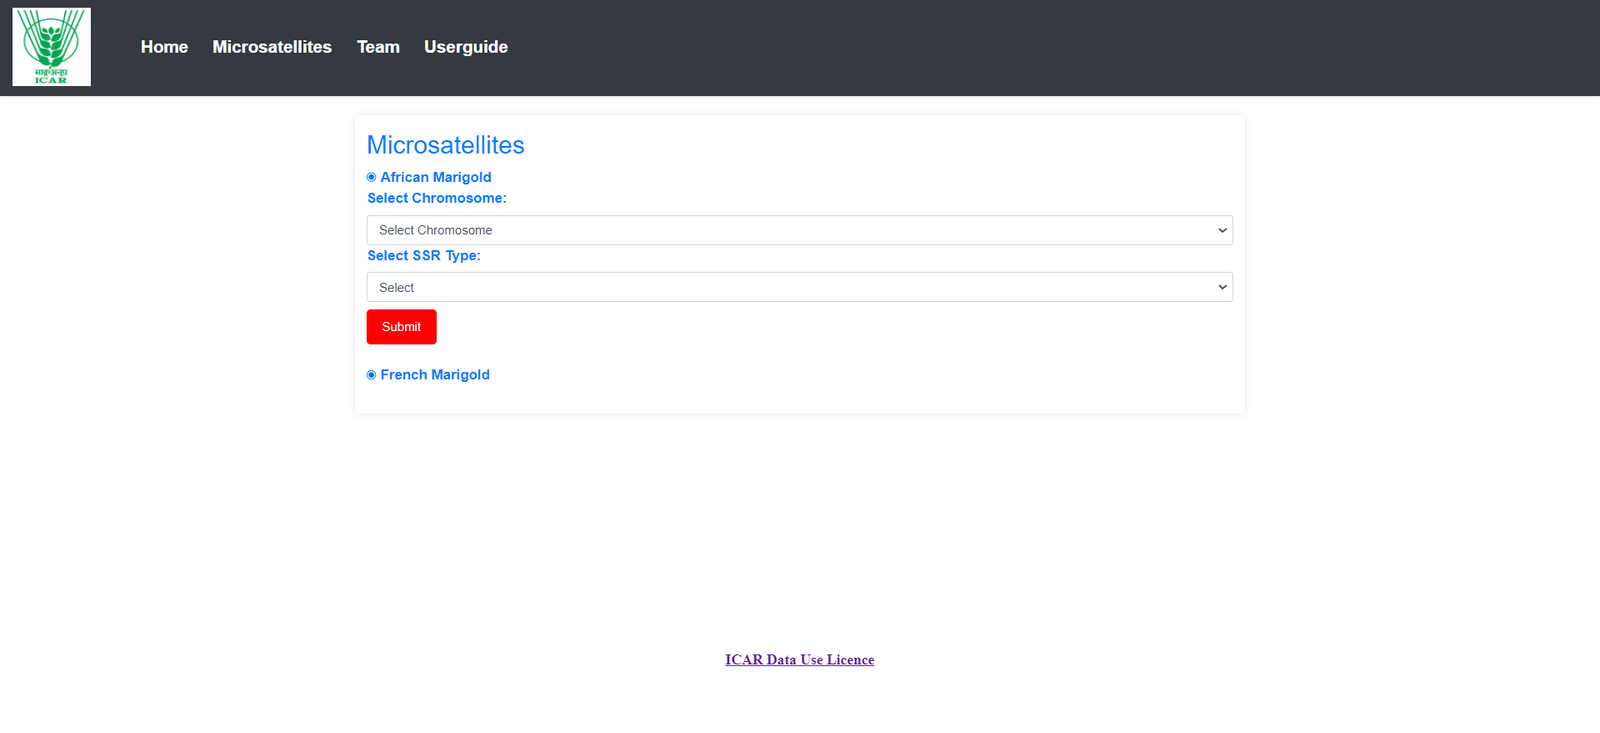
Task: Click the French Marigold label text
Action: 435,375
